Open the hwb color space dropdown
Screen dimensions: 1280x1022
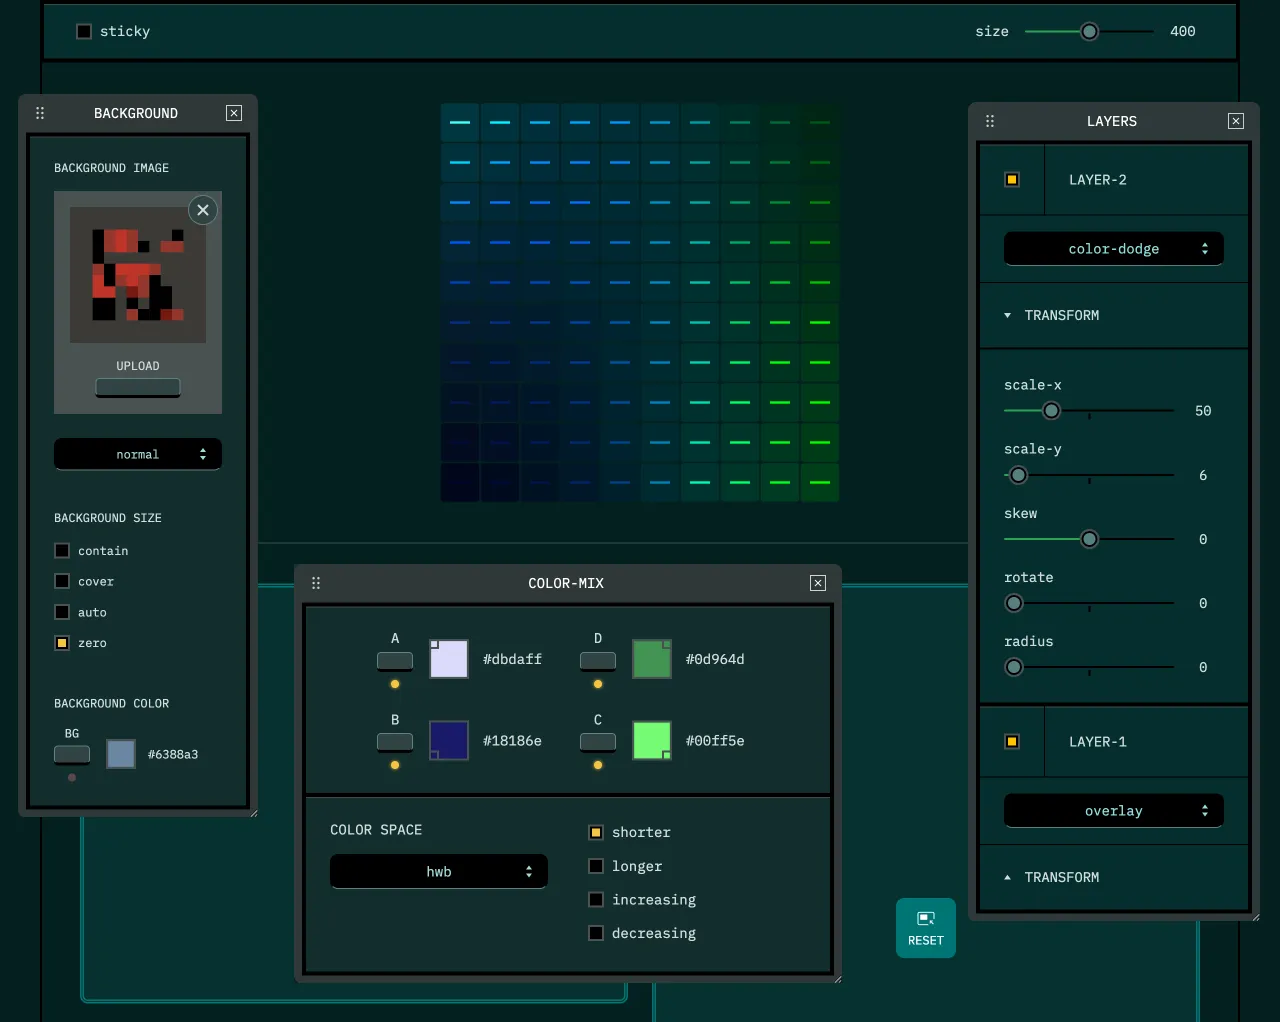point(438,871)
